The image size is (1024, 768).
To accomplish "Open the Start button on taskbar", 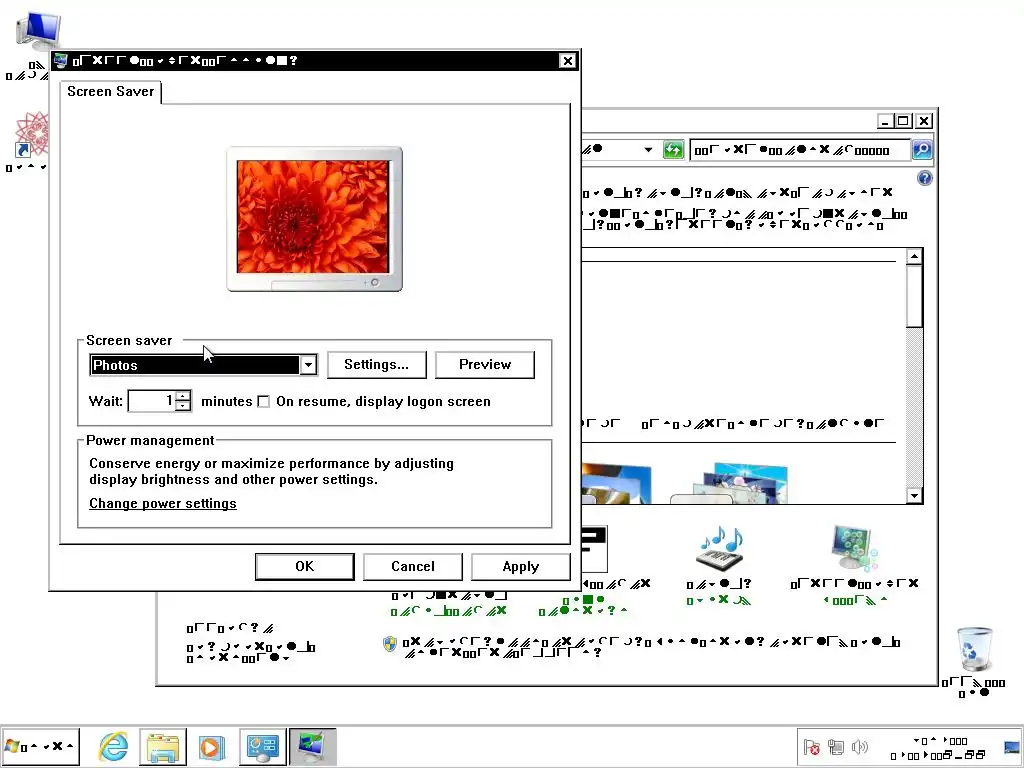I will click(40, 746).
